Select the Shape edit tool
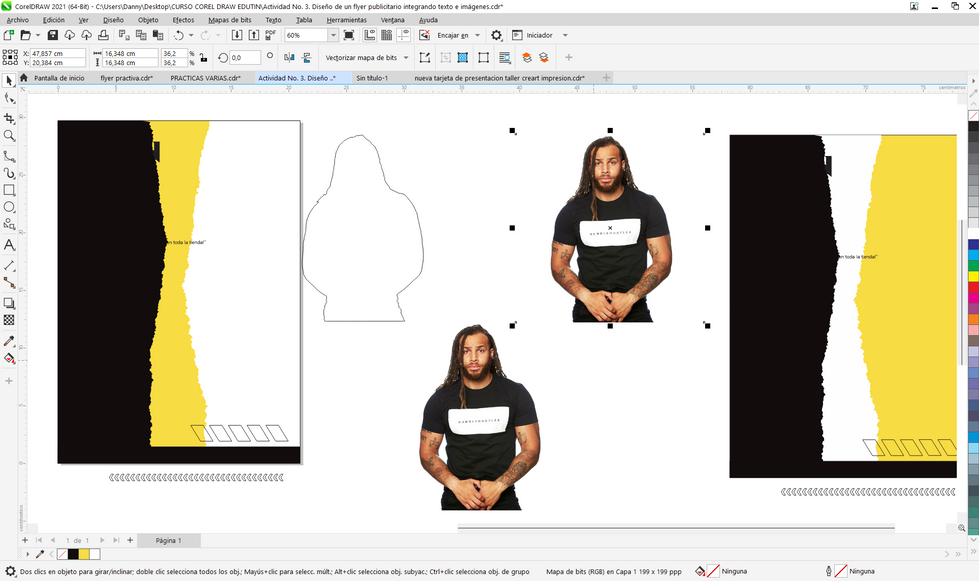The image size is (979, 581). coord(9,99)
